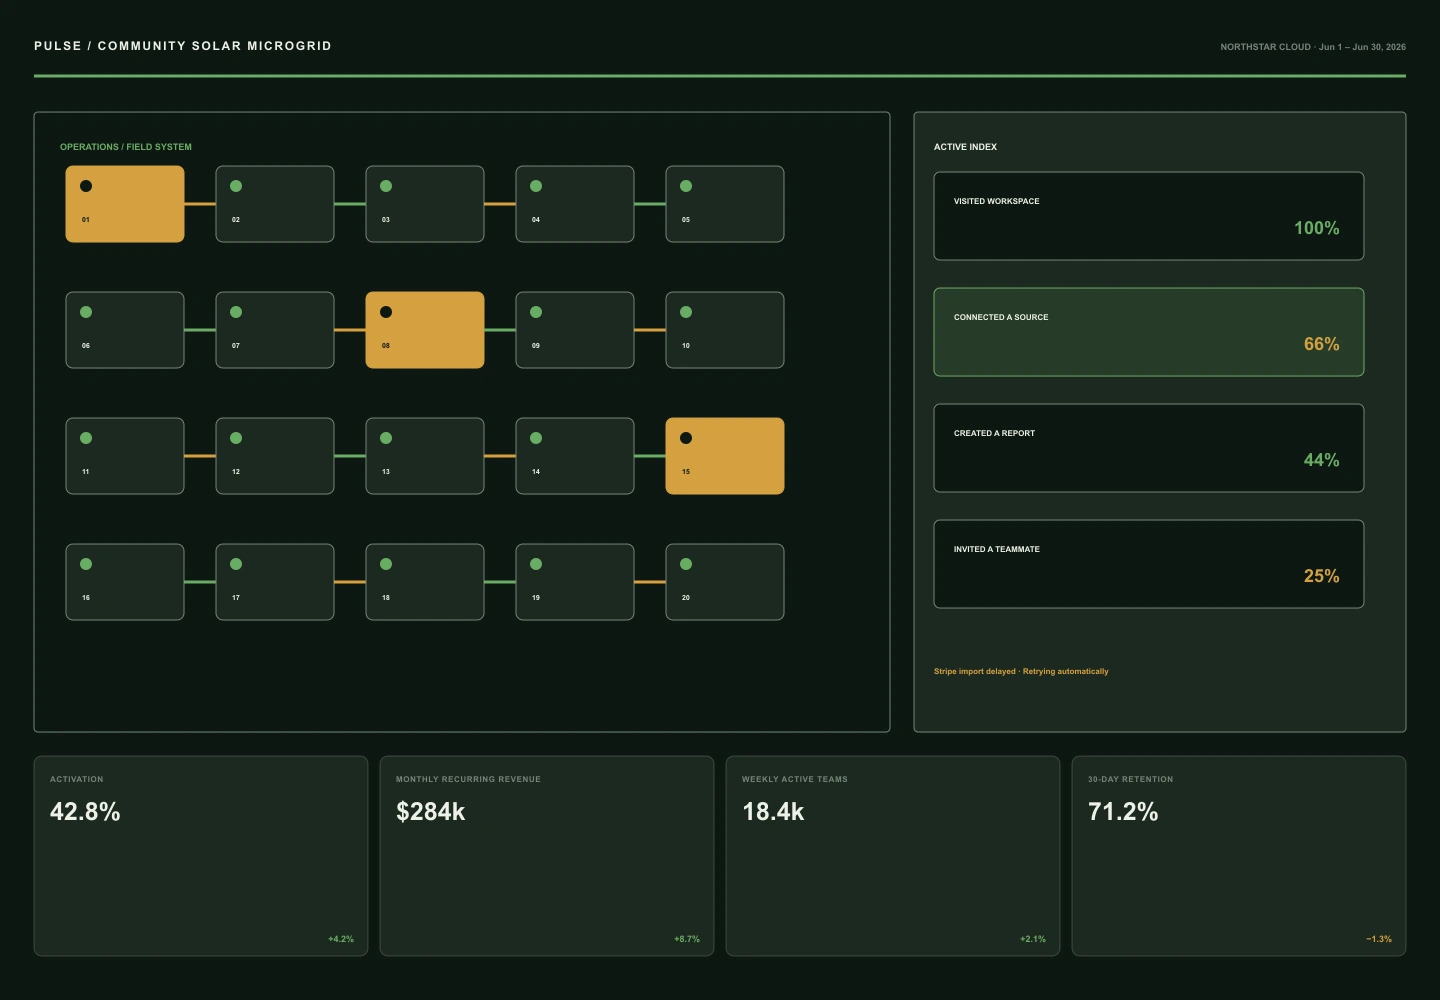Select the Connected a Source card
Viewport: 1440px width, 1000px height.
tap(1149, 332)
